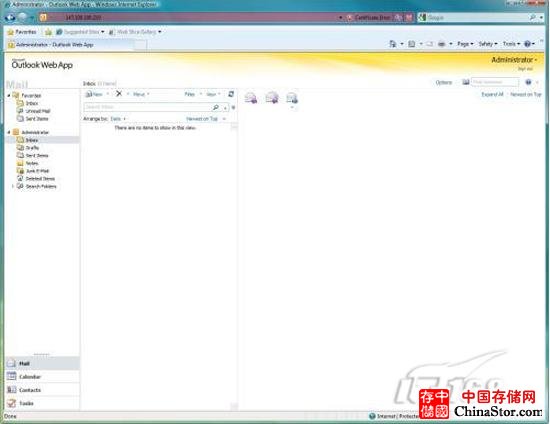
Task: Click inside the Search Inbox field
Action: (147, 107)
